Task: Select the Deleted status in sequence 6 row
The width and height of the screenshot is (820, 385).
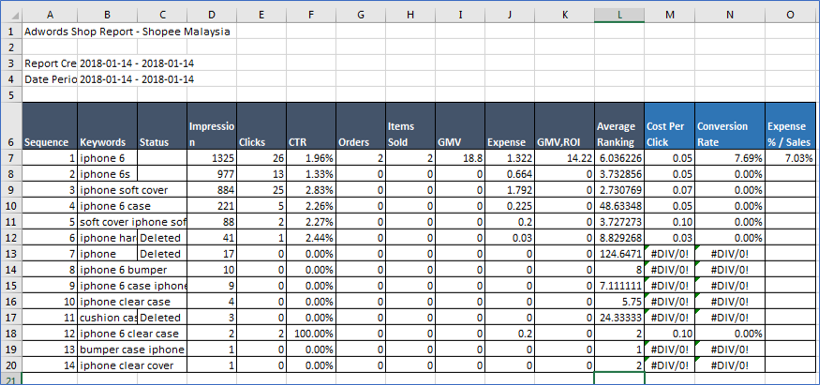Action: click(x=162, y=238)
